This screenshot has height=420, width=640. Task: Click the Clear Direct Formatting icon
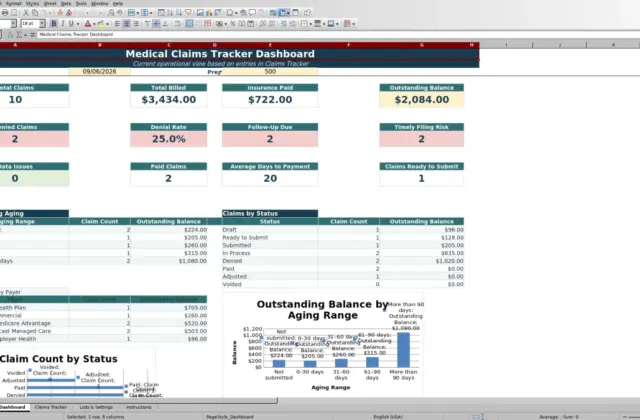[69, 13]
